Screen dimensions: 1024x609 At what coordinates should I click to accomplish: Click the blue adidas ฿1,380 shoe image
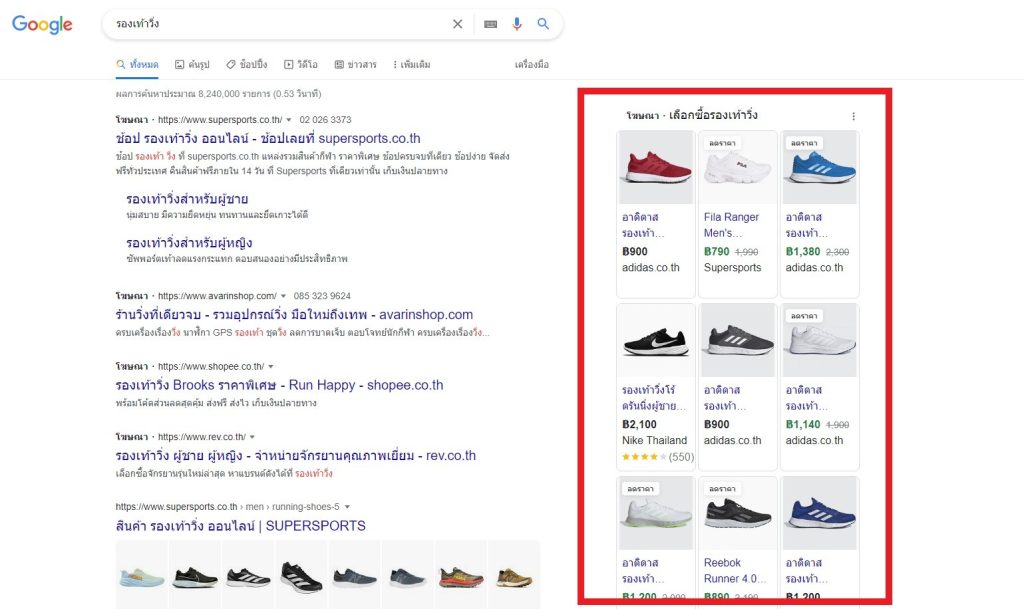tap(820, 167)
